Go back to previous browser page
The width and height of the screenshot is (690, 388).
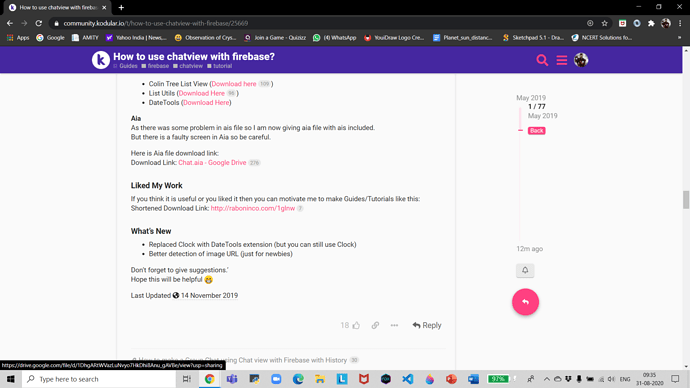(10, 23)
